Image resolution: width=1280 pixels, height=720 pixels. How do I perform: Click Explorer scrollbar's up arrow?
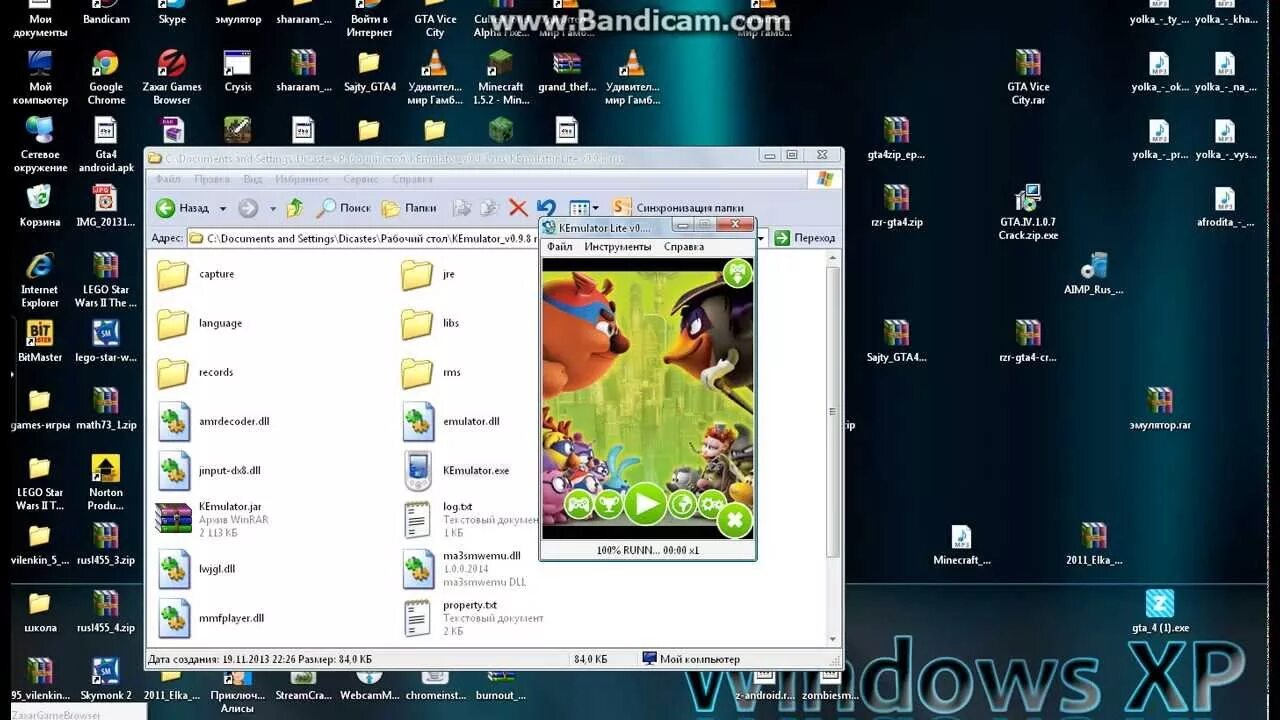click(832, 259)
